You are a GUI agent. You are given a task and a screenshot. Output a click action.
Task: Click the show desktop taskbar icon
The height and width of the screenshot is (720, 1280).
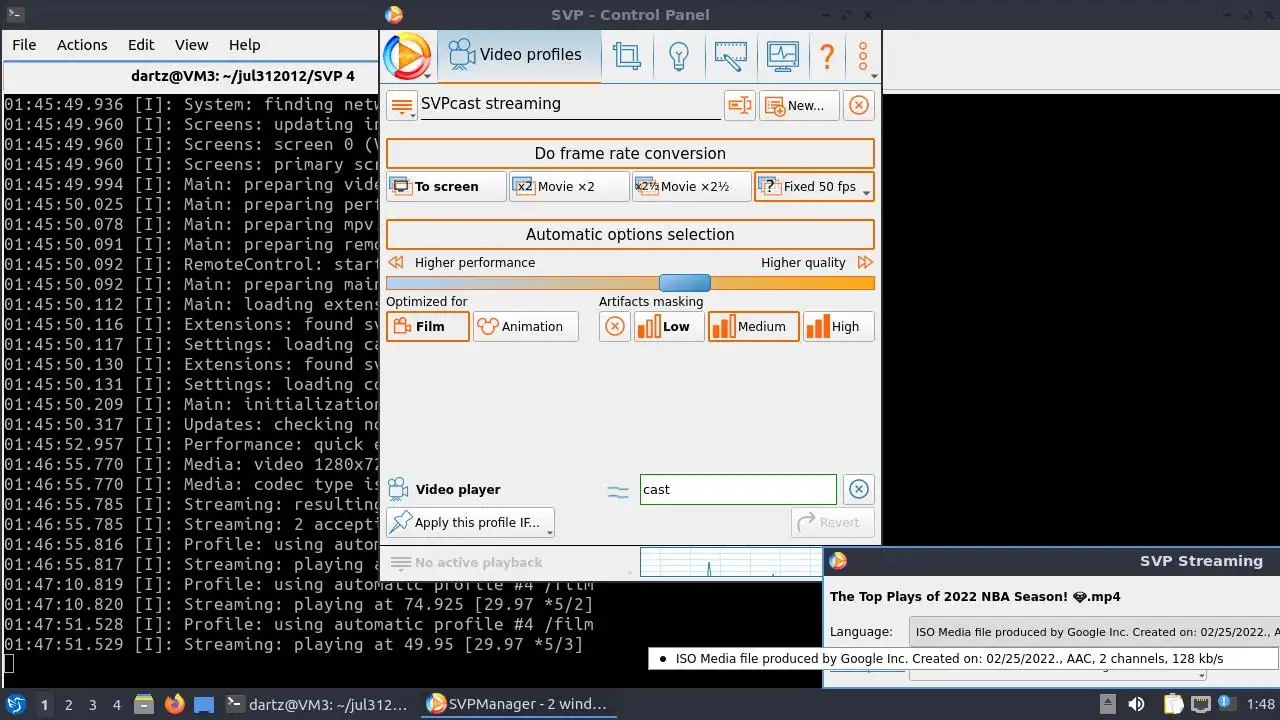pyautogui.click(x=204, y=704)
